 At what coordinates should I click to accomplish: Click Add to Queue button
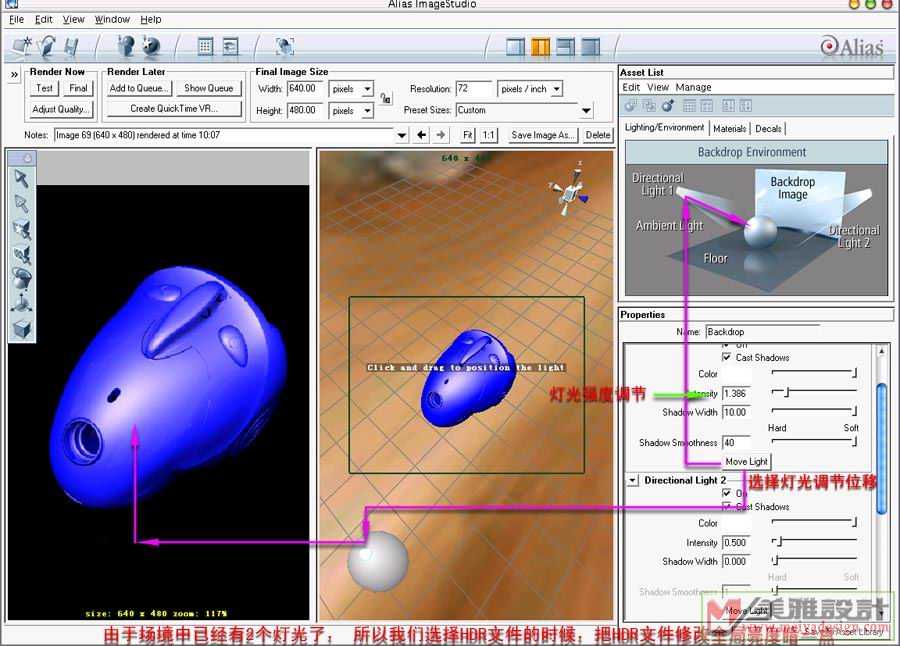click(x=139, y=88)
